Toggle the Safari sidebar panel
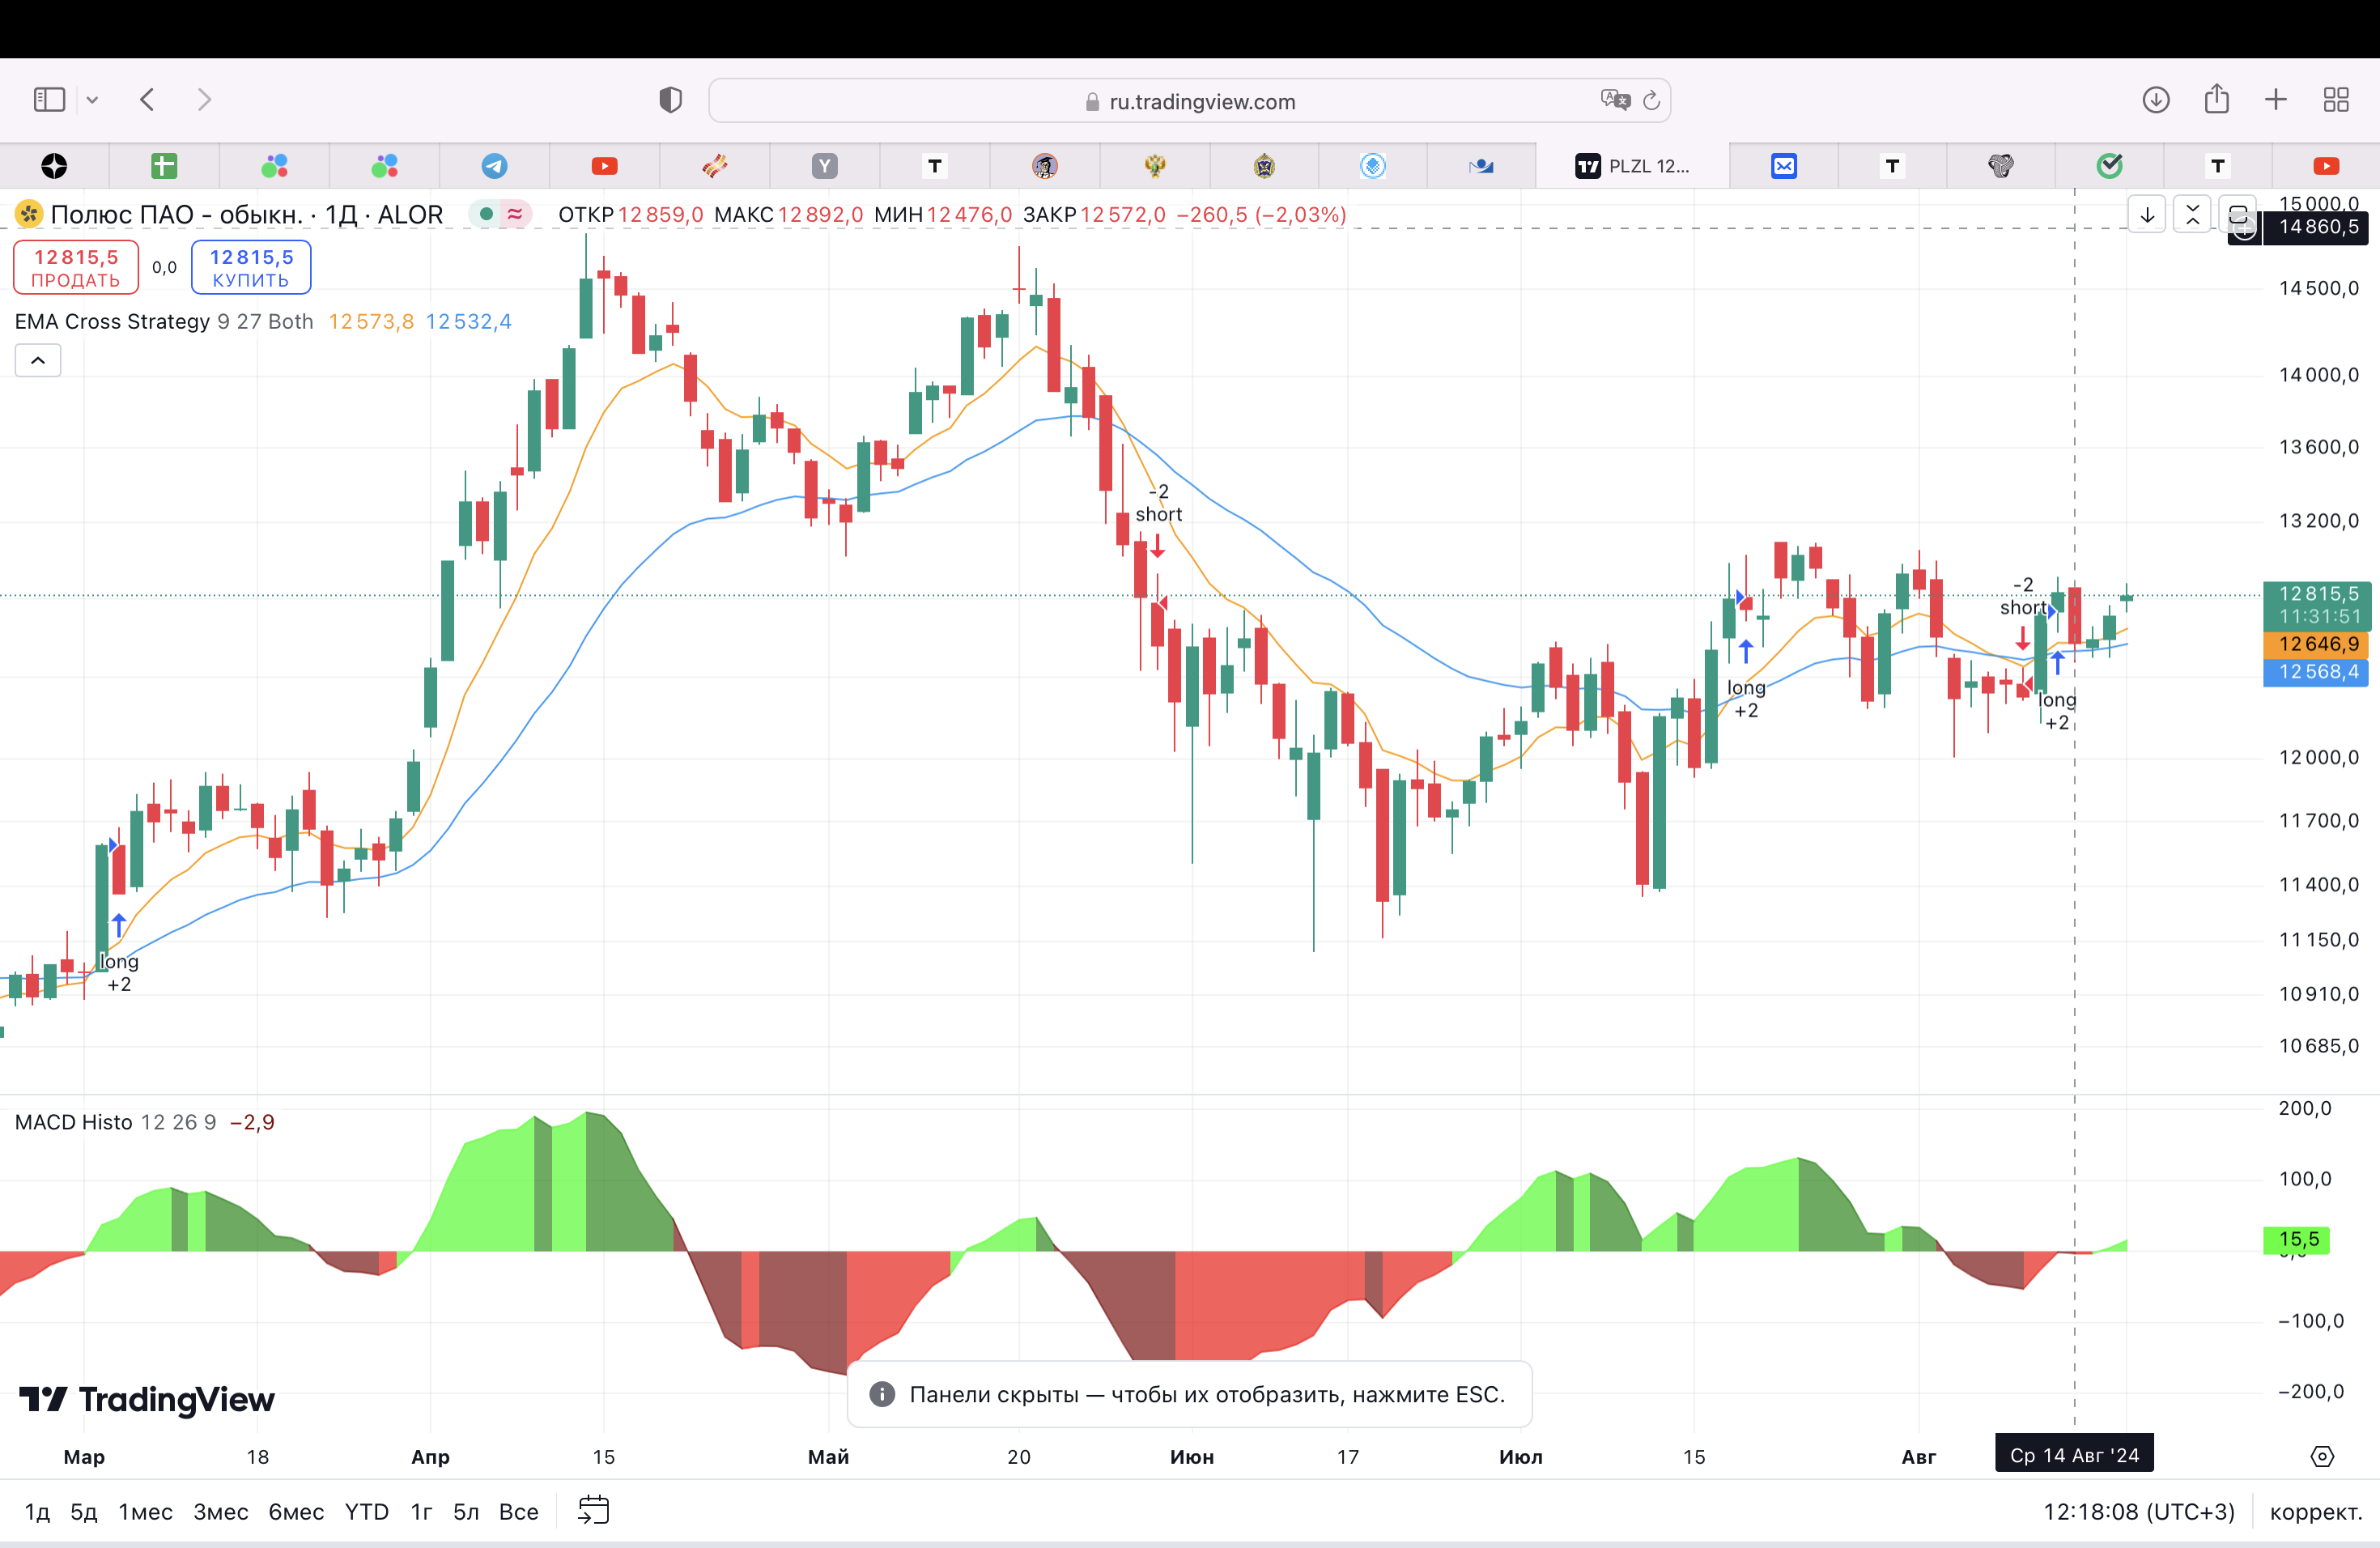The image size is (2380, 1548). point(49,100)
